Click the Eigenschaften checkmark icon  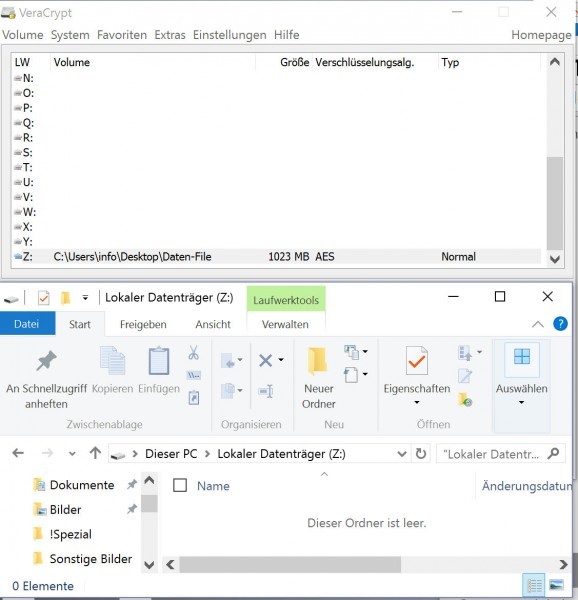(x=417, y=360)
